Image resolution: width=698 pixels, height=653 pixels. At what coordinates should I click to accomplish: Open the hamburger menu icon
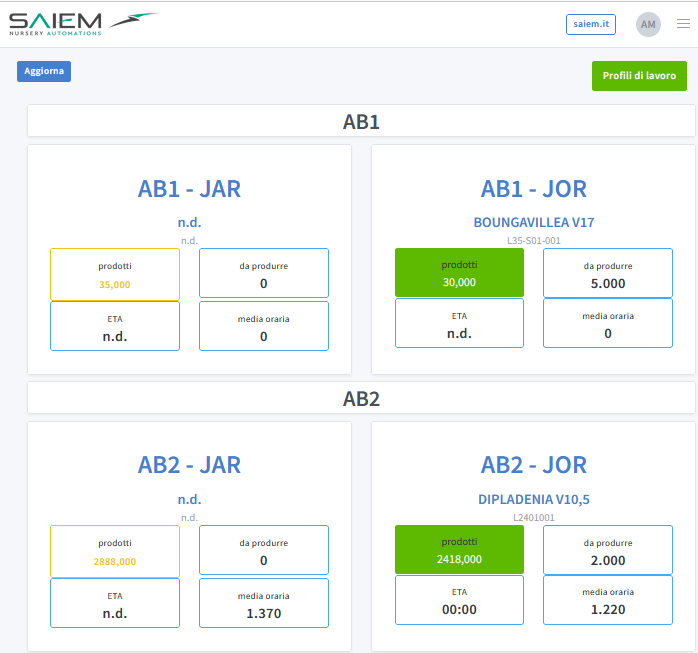tap(683, 24)
